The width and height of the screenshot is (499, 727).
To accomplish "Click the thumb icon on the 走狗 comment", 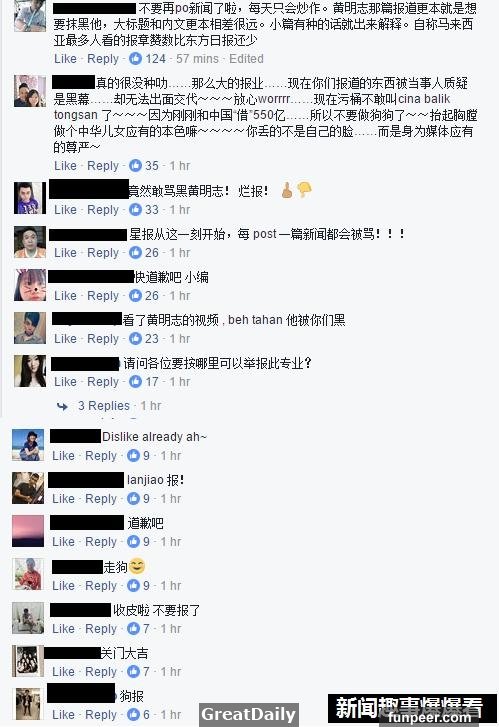I will [x=134, y=586].
